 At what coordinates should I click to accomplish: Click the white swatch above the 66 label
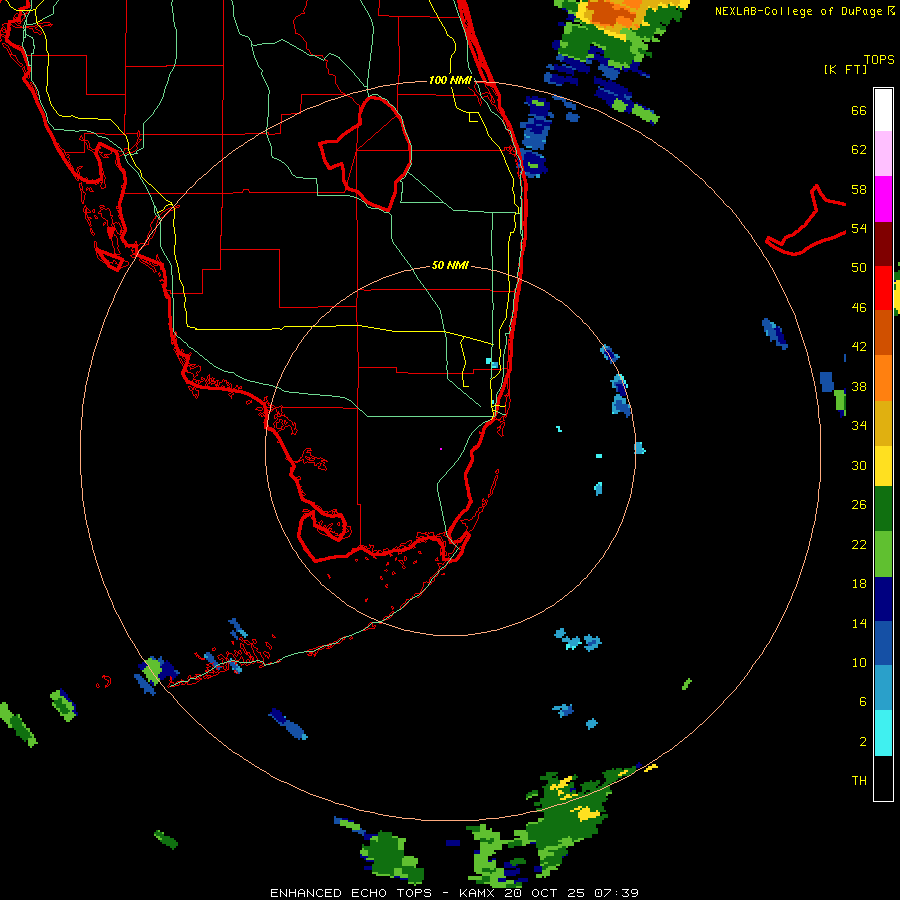883,110
